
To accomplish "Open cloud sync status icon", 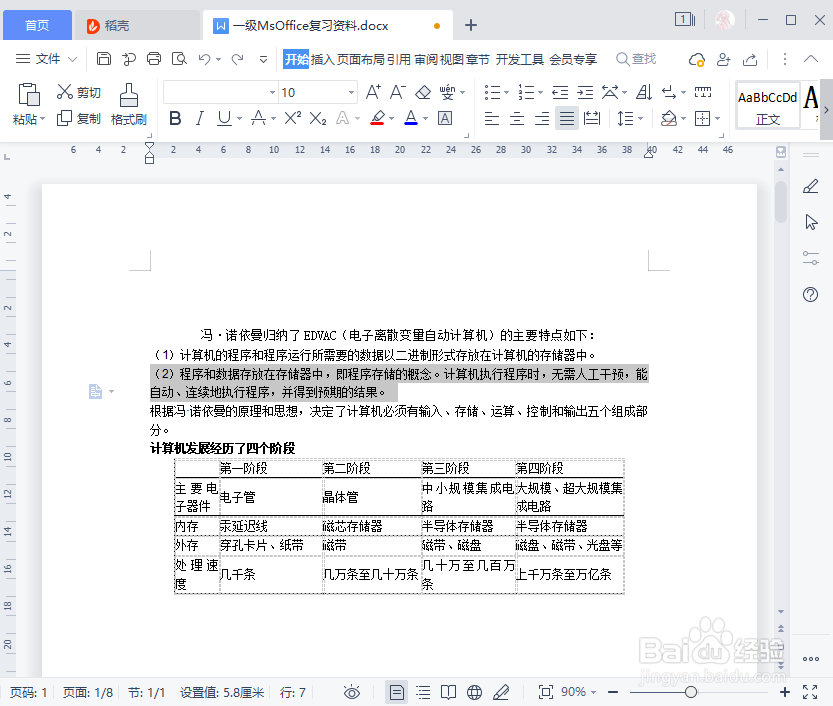I will (x=696, y=59).
